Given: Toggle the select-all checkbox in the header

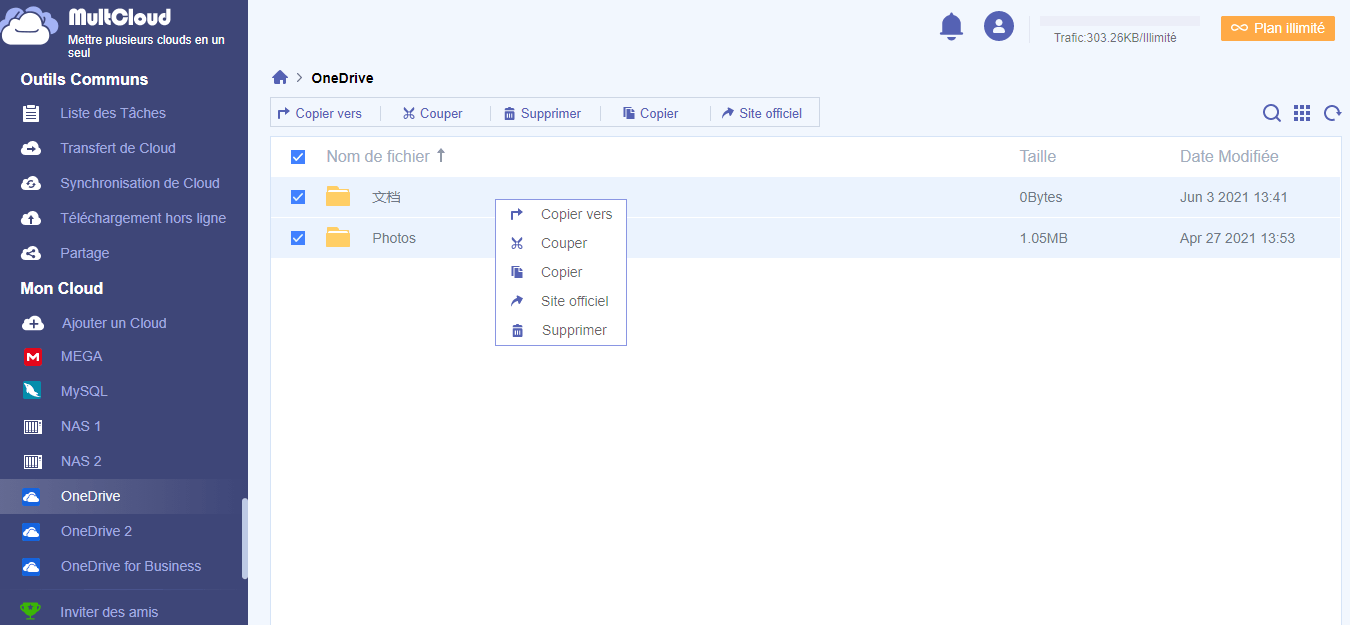Looking at the screenshot, I should [298, 157].
